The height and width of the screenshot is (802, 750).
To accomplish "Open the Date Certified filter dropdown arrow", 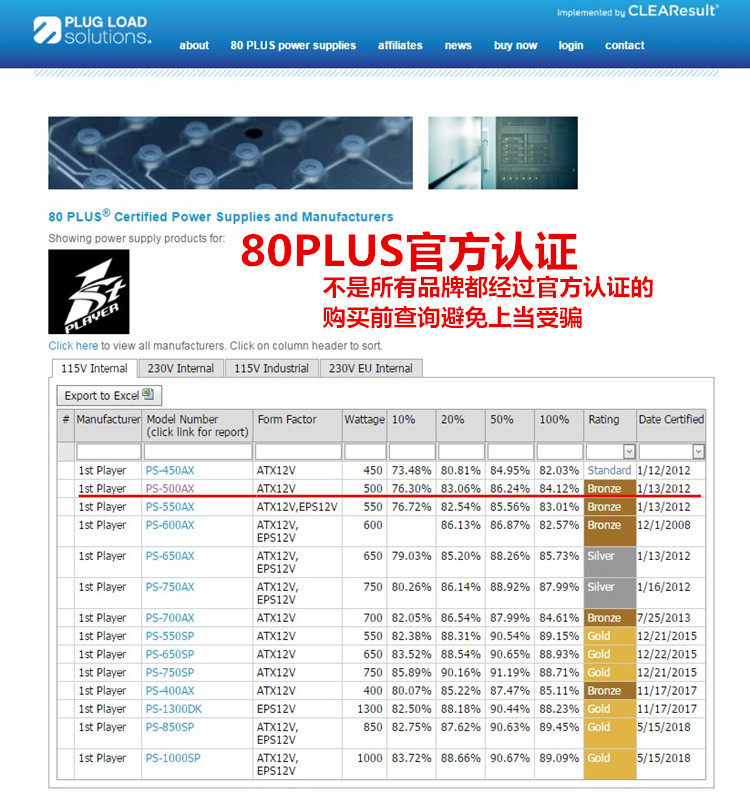I will pyautogui.click(x=698, y=452).
